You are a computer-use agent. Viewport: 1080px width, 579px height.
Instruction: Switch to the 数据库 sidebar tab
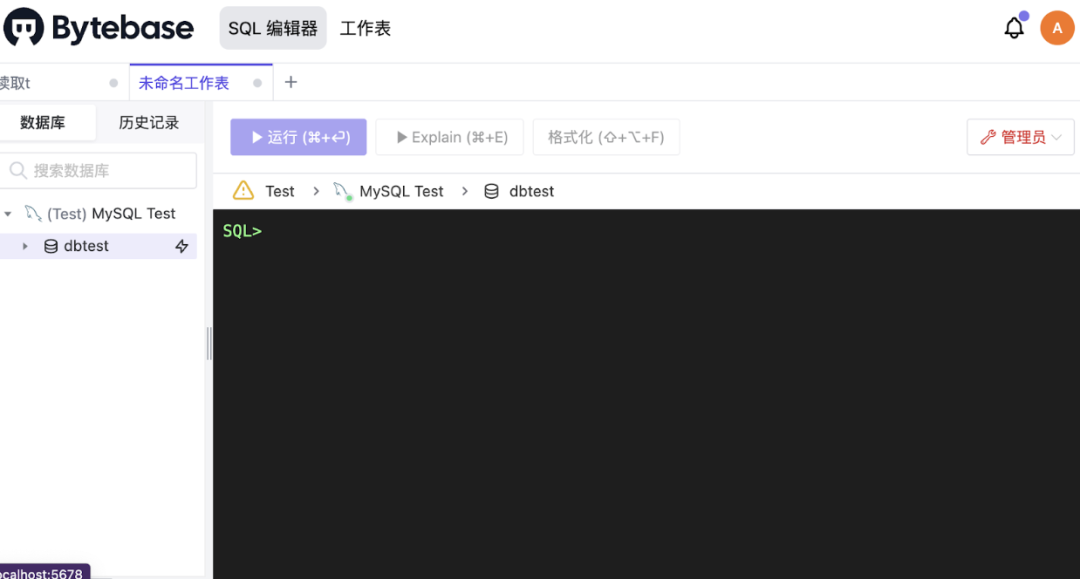tap(43, 123)
